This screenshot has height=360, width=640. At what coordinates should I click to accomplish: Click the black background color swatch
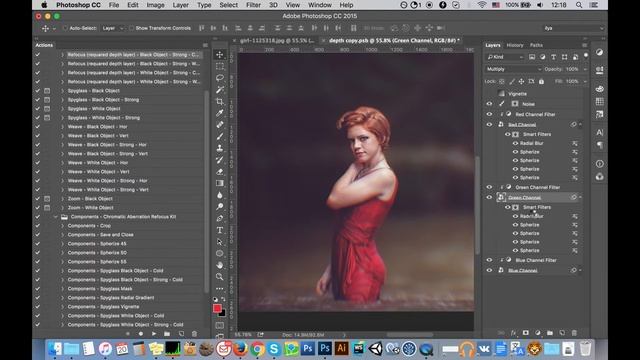(x=222, y=314)
